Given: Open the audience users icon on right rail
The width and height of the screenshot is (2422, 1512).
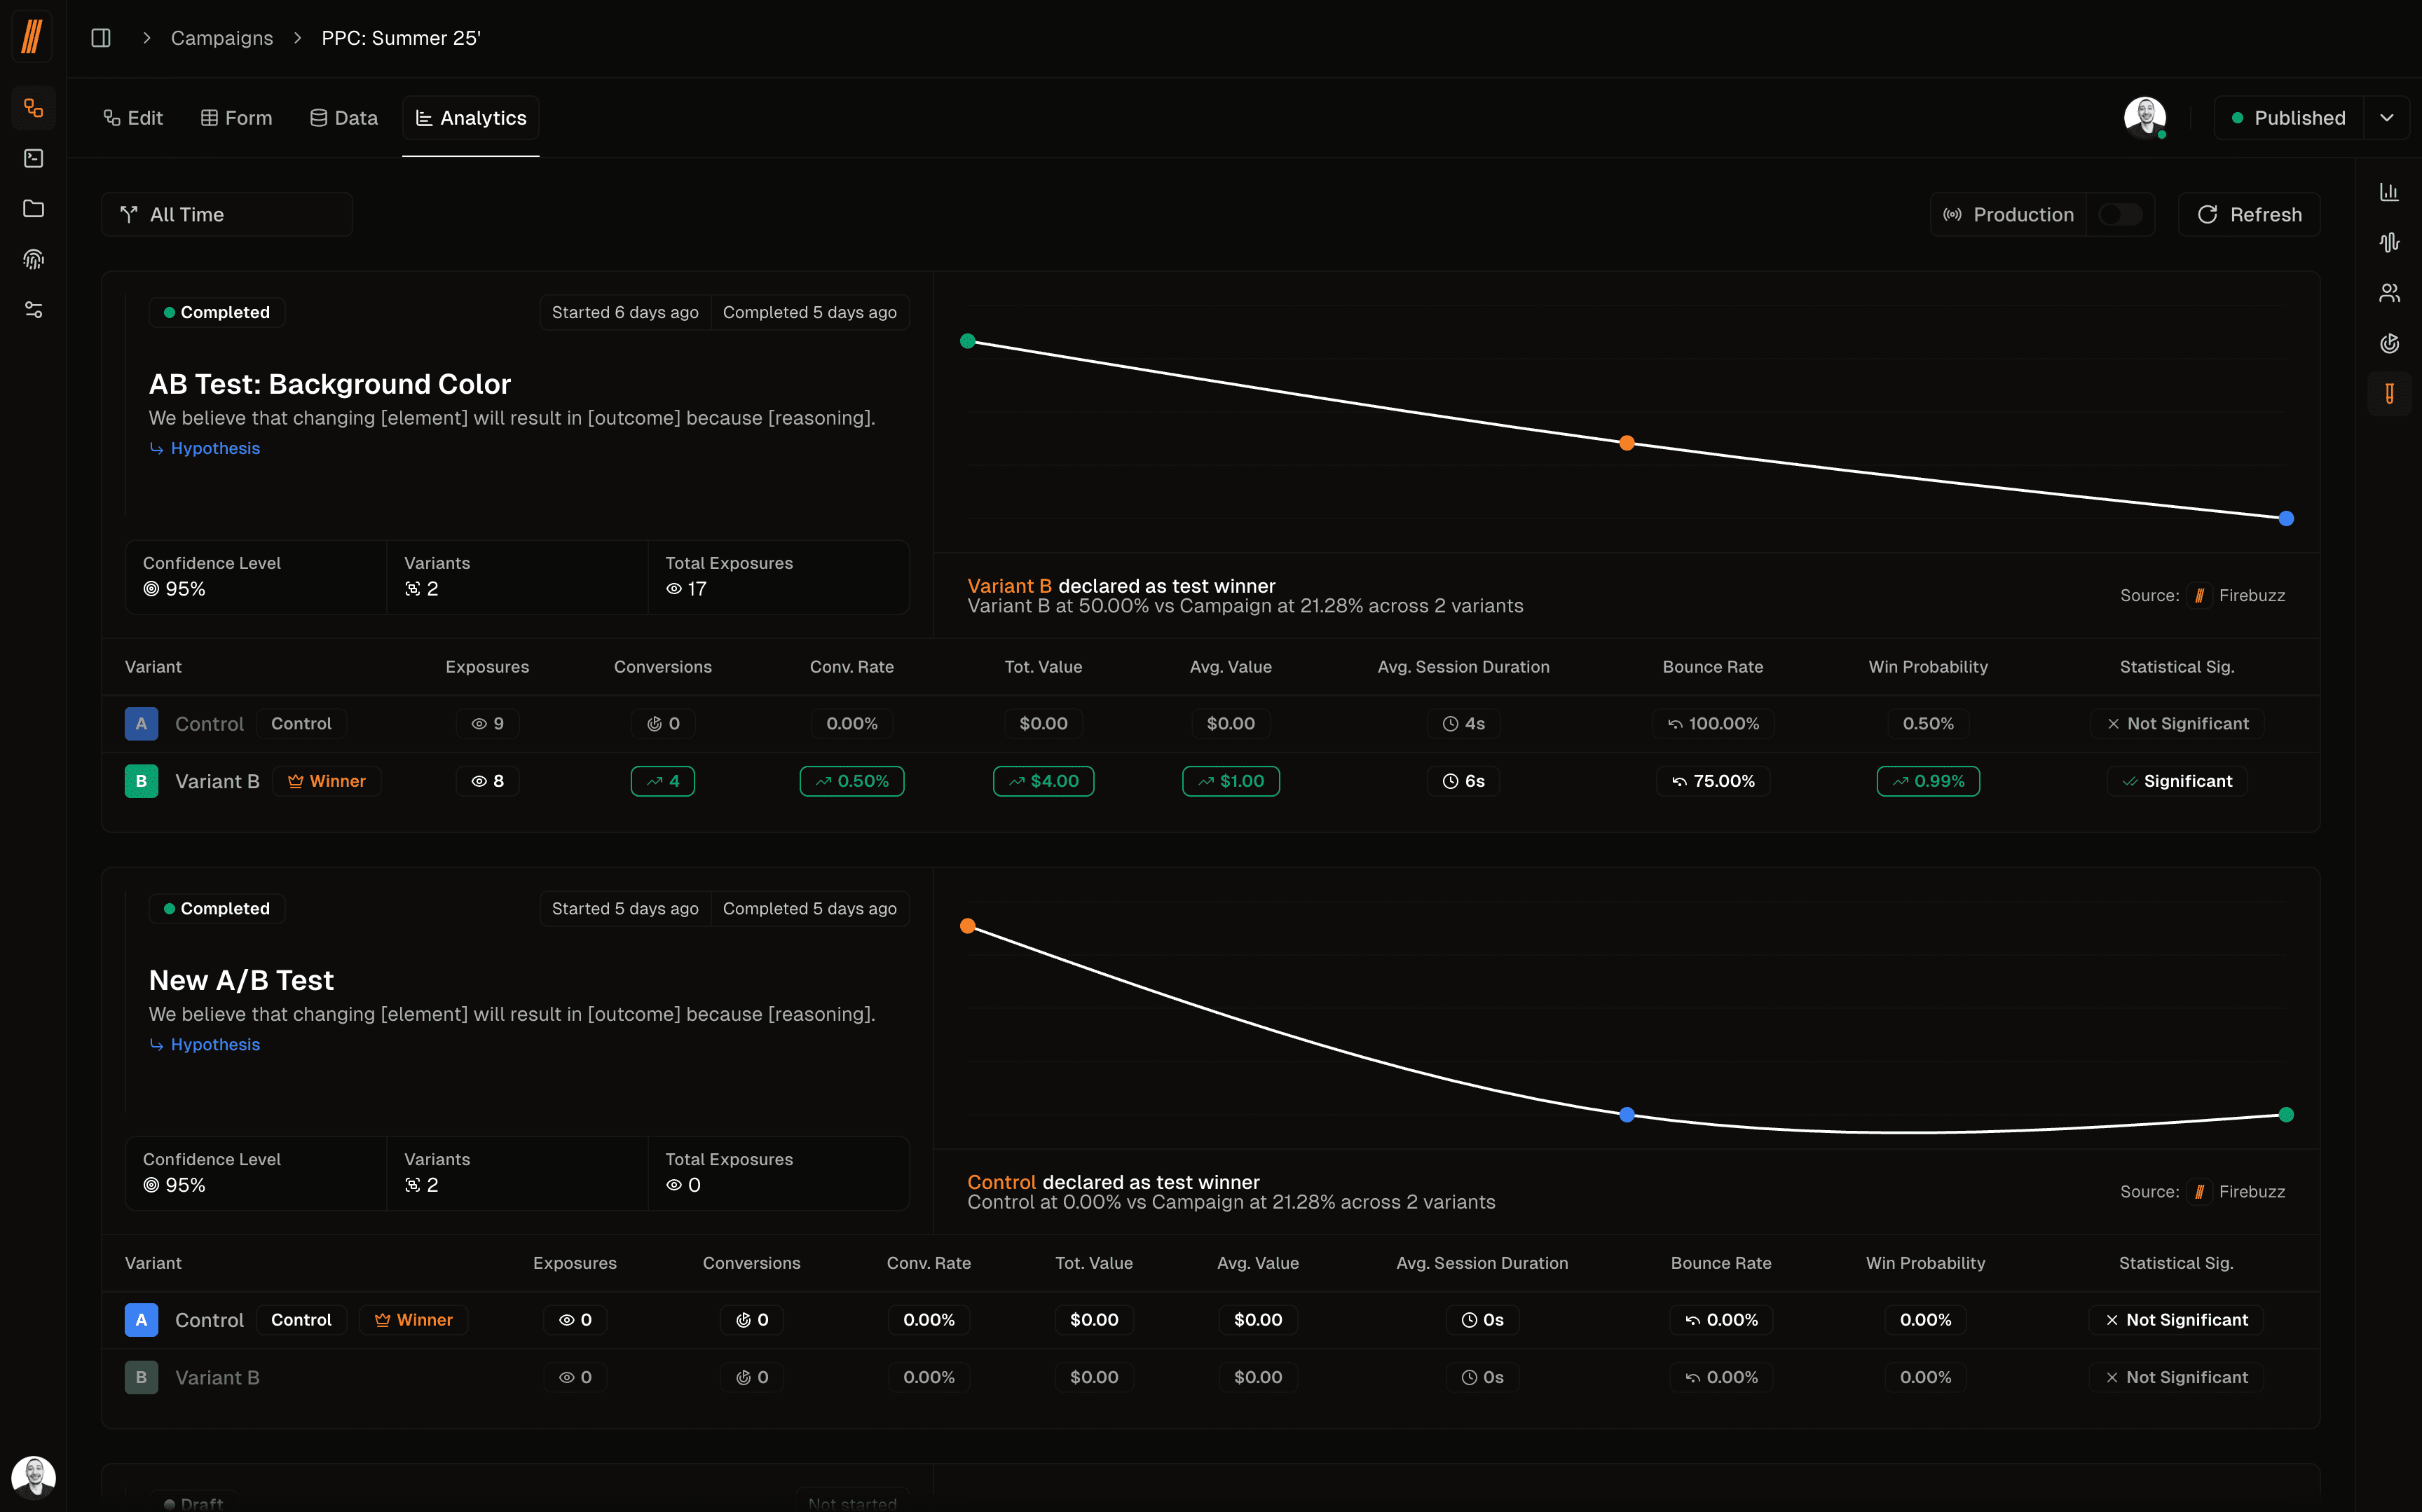Looking at the screenshot, I should coord(2389,293).
